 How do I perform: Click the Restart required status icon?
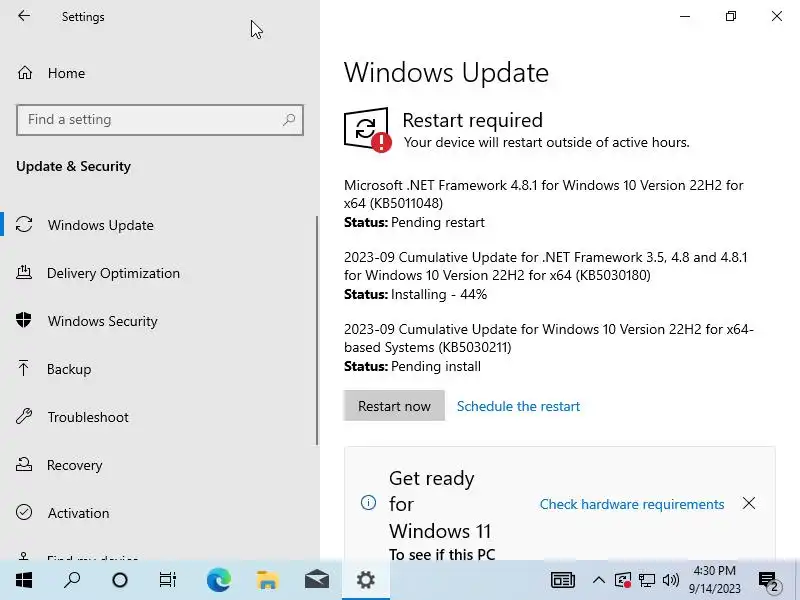[x=367, y=130]
